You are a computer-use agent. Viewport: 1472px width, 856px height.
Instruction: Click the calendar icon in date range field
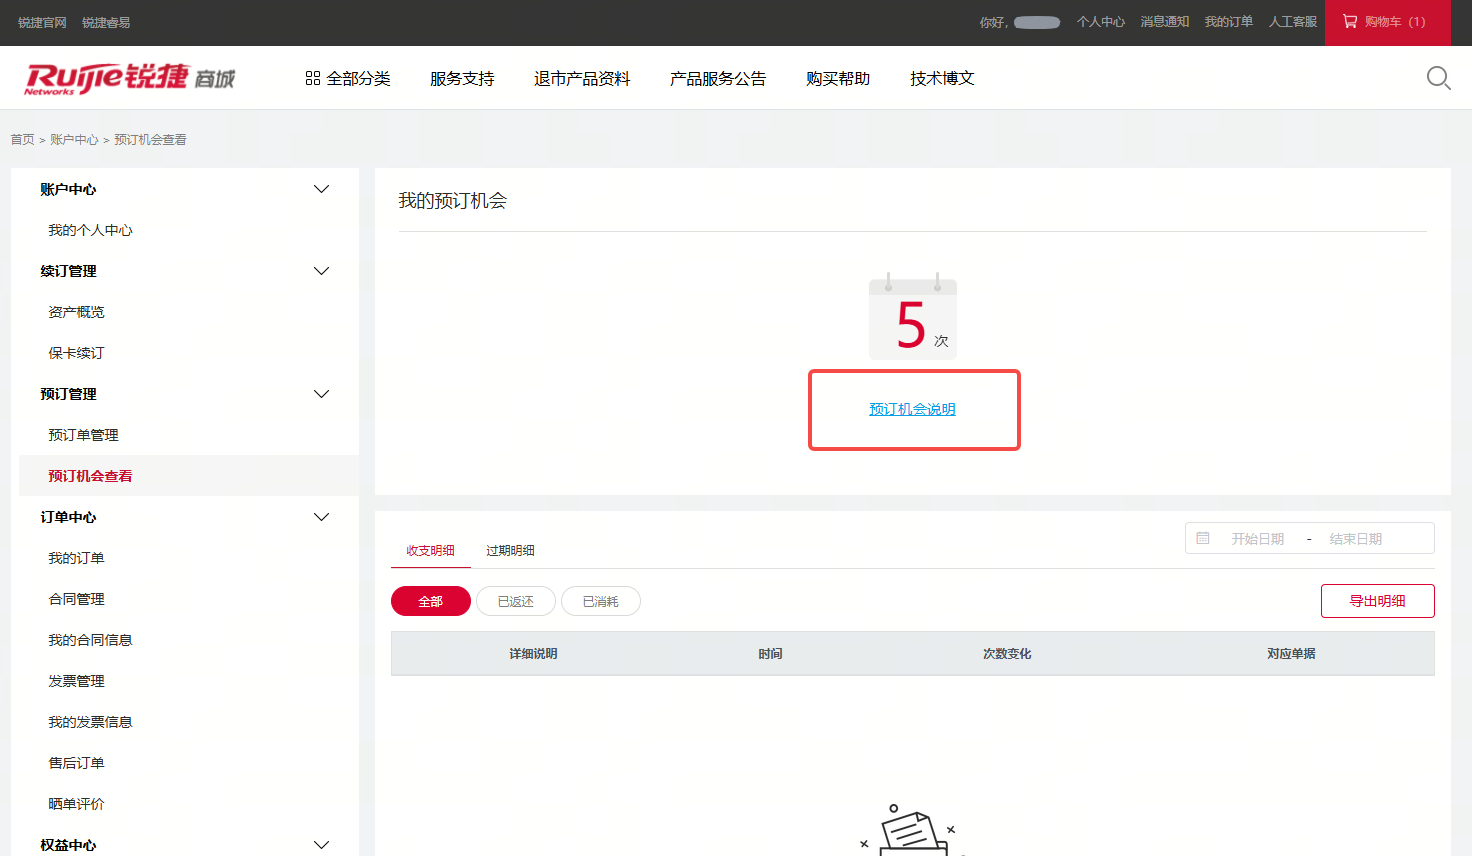click(x=1203, y=538)
